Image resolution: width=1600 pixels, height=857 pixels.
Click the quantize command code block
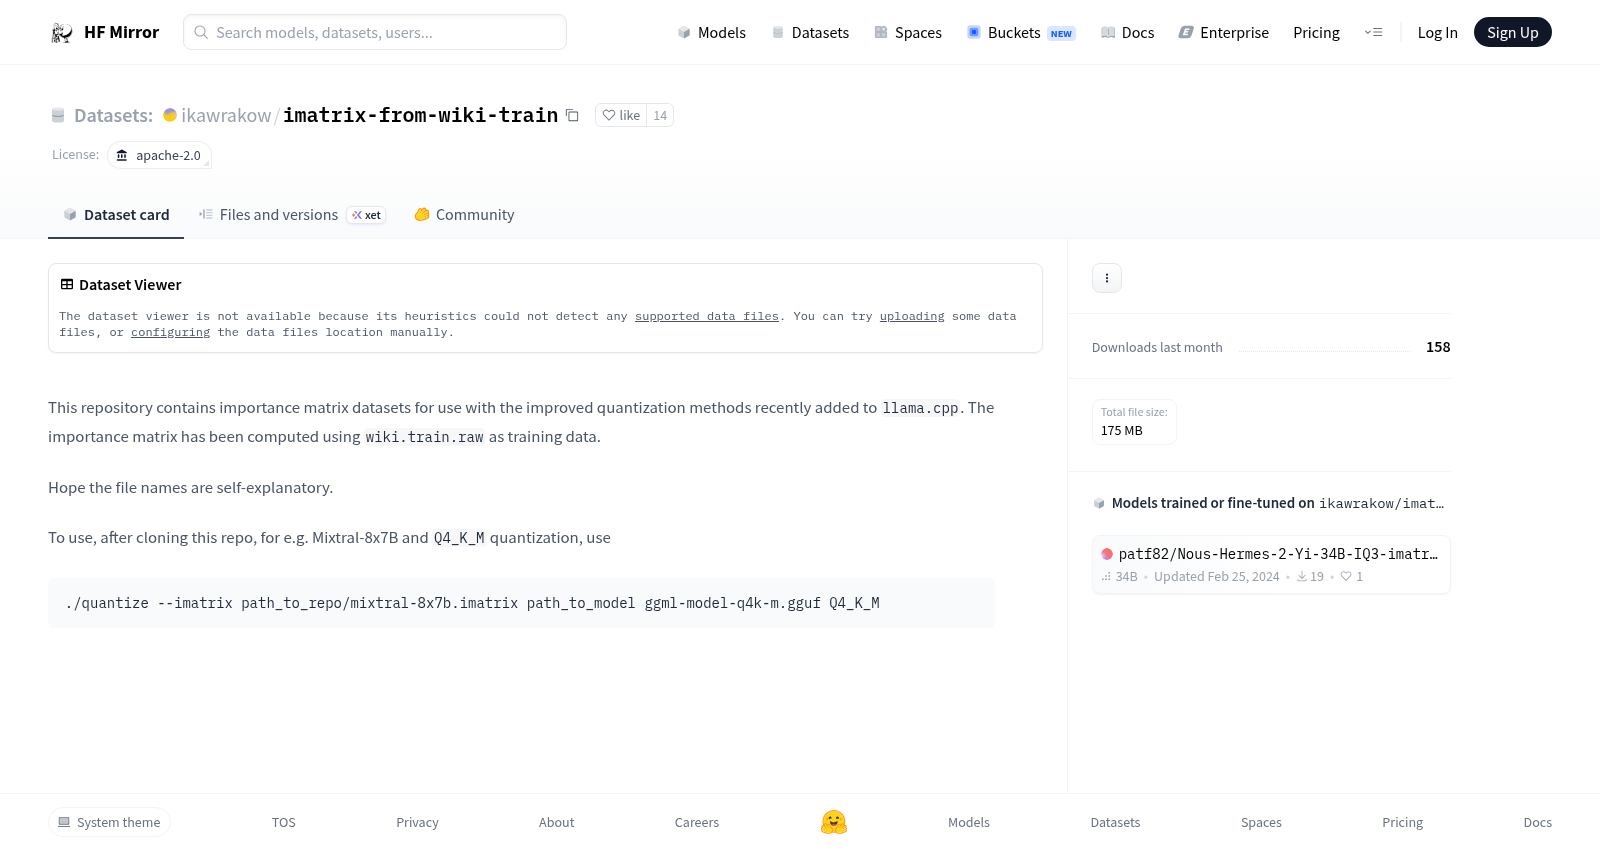pos(521,603)
